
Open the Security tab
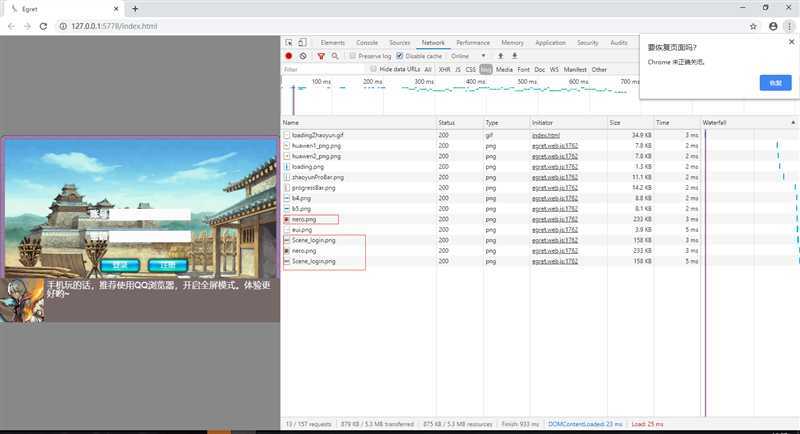coord(588,43)
